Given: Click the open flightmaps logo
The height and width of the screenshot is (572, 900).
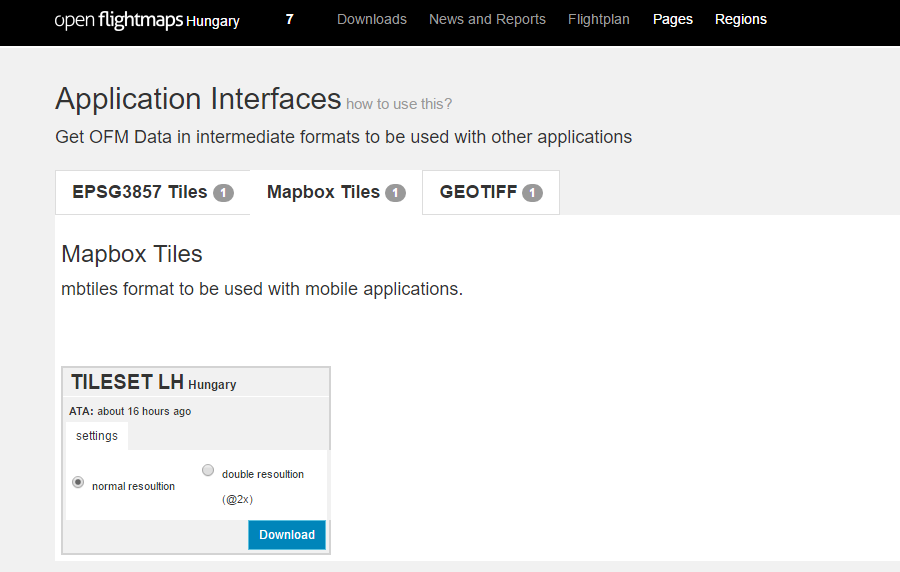Looking at the screenshot, I should [x=147, y=20].
